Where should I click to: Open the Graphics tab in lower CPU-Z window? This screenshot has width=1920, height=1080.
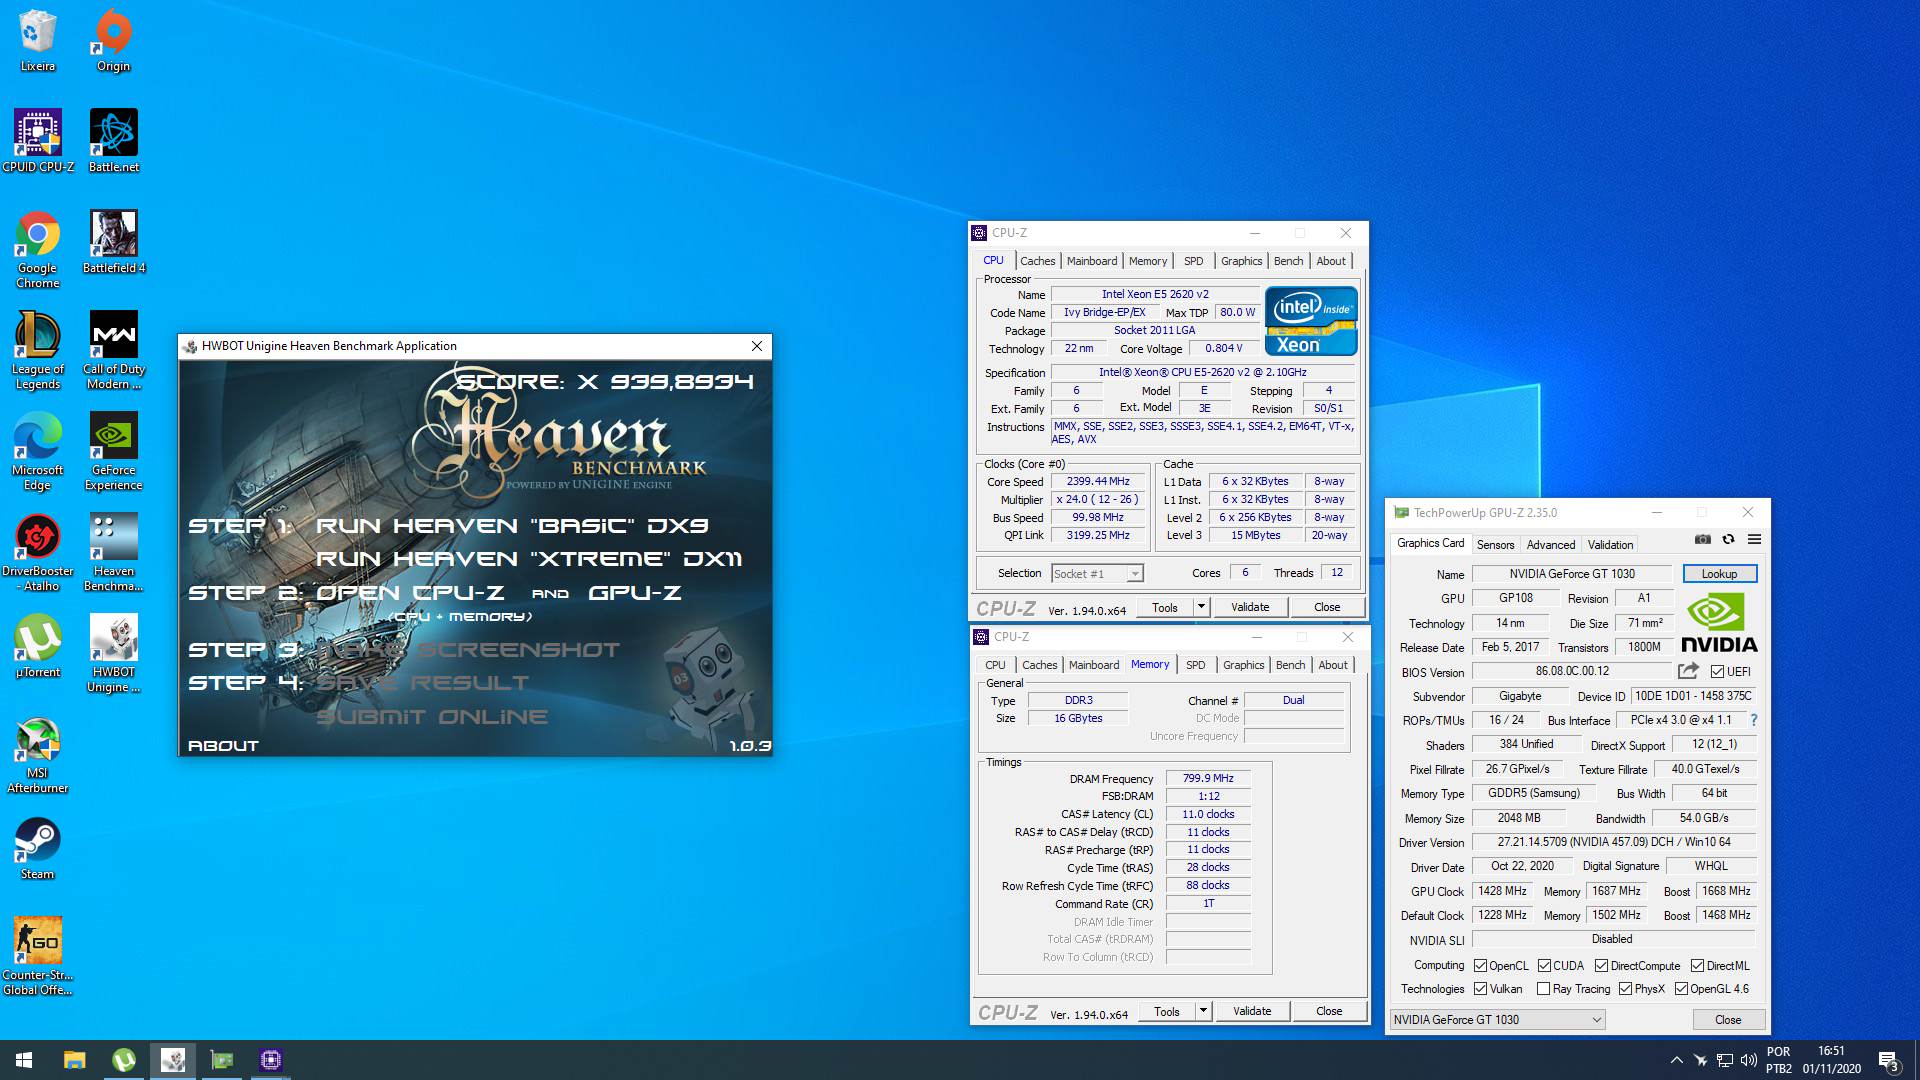click(x=1243, y=665)
